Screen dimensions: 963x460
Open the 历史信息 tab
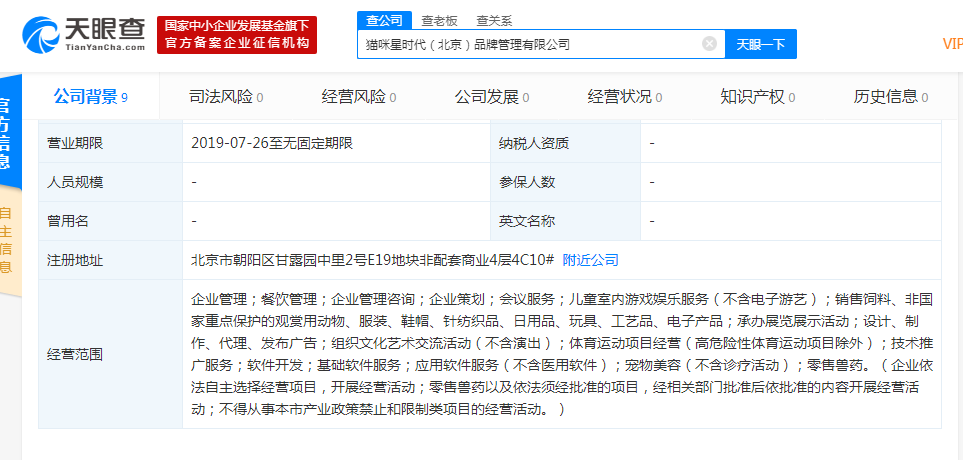coord(891,96)
